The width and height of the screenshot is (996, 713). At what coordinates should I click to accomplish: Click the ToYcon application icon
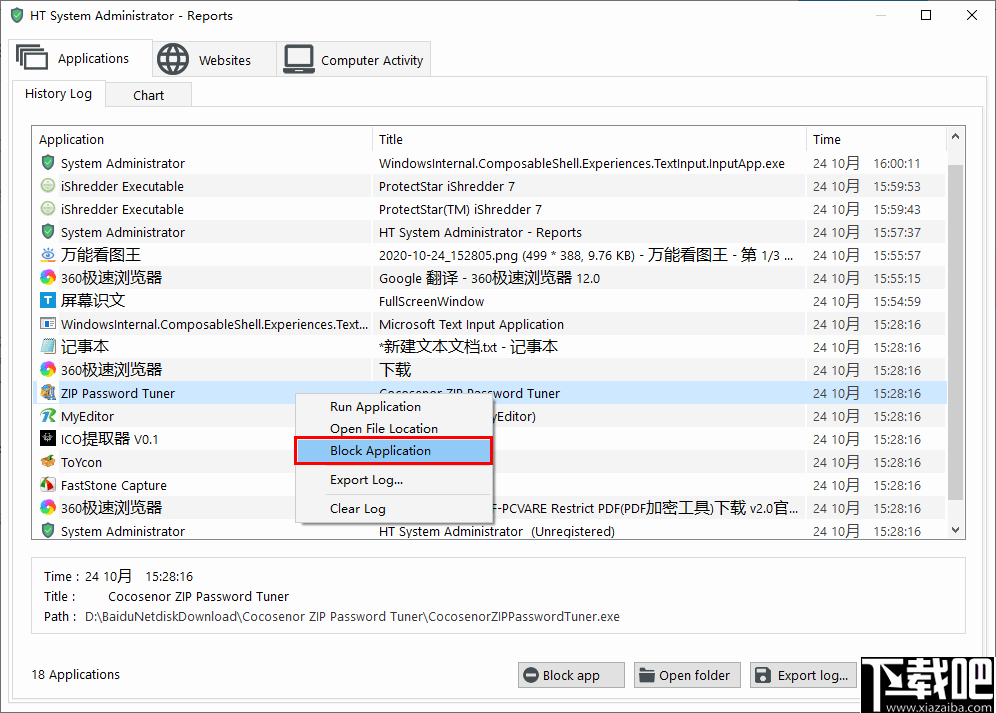coord(47,462)
